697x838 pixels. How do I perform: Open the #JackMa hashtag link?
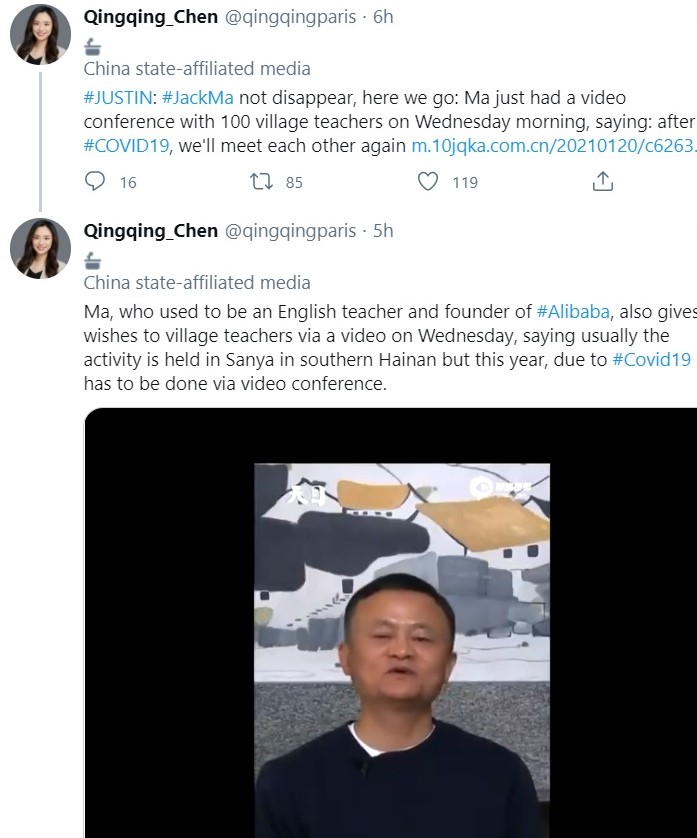pos(198,98)
